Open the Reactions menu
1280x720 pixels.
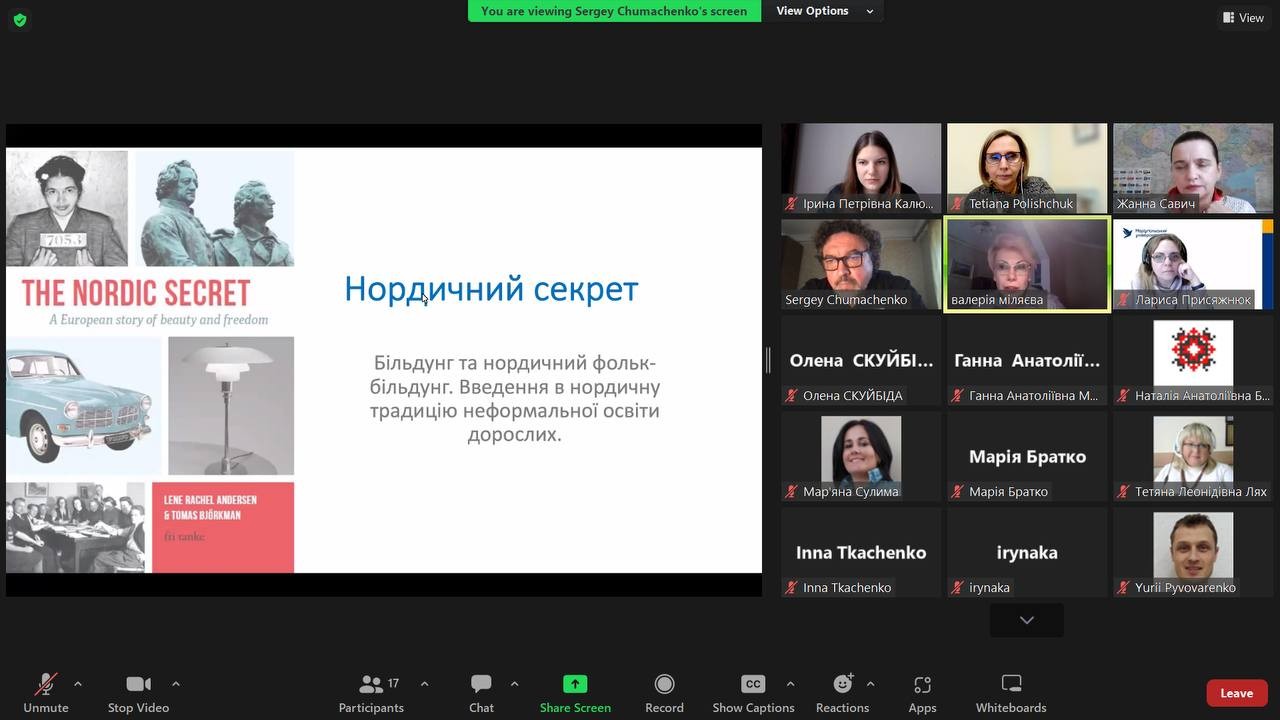(842, 693)
